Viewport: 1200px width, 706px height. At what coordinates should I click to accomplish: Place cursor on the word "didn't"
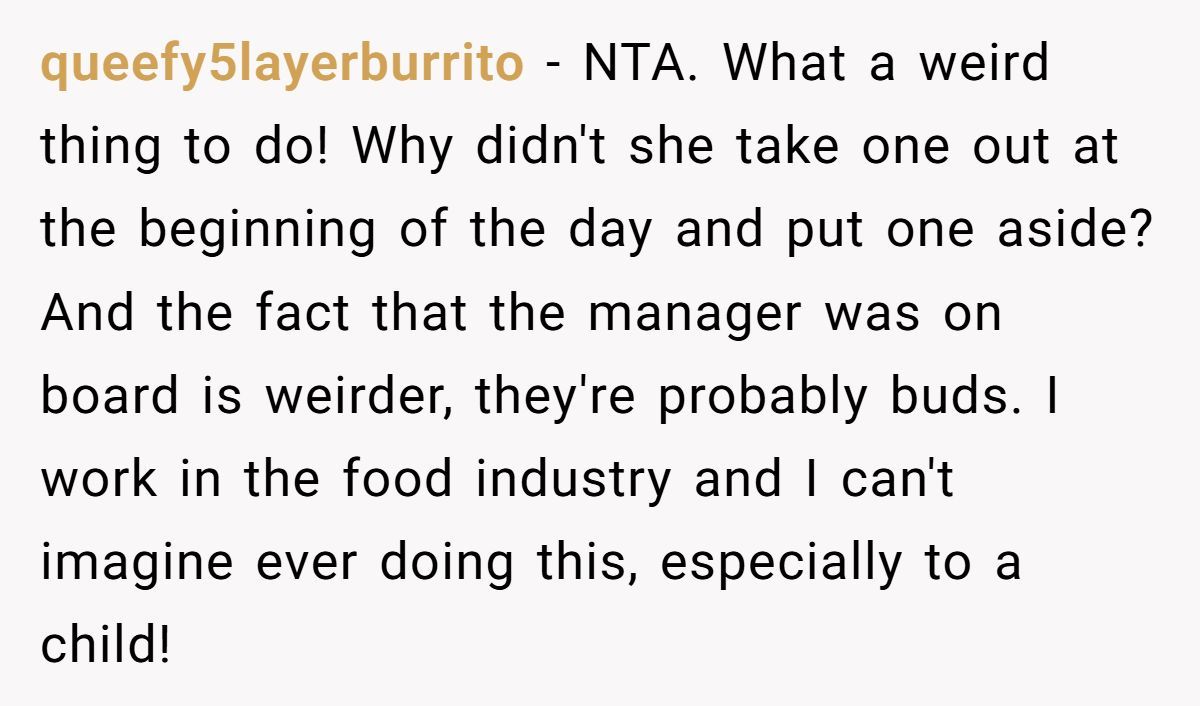click(541, 148)
